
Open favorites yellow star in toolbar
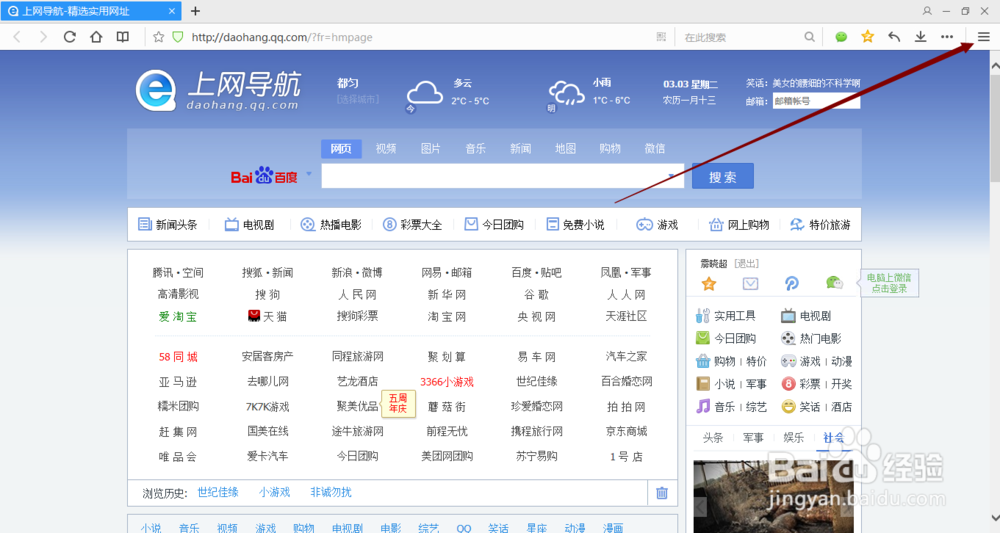point(867,37)
